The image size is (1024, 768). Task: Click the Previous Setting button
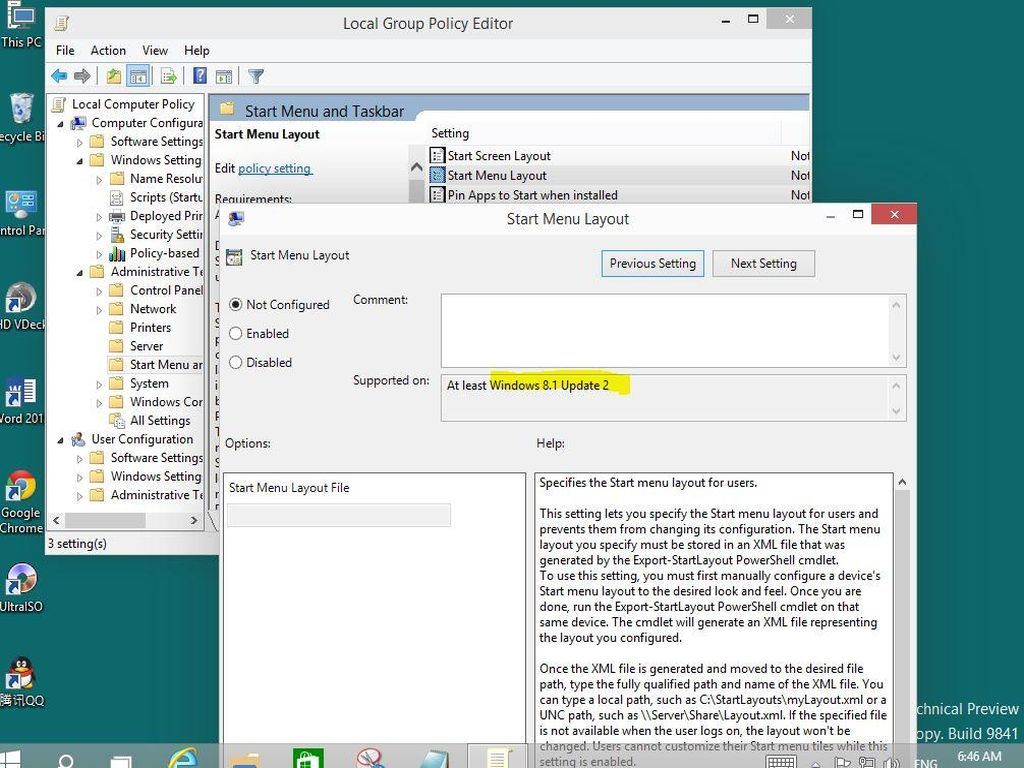(x=652, y=263)
